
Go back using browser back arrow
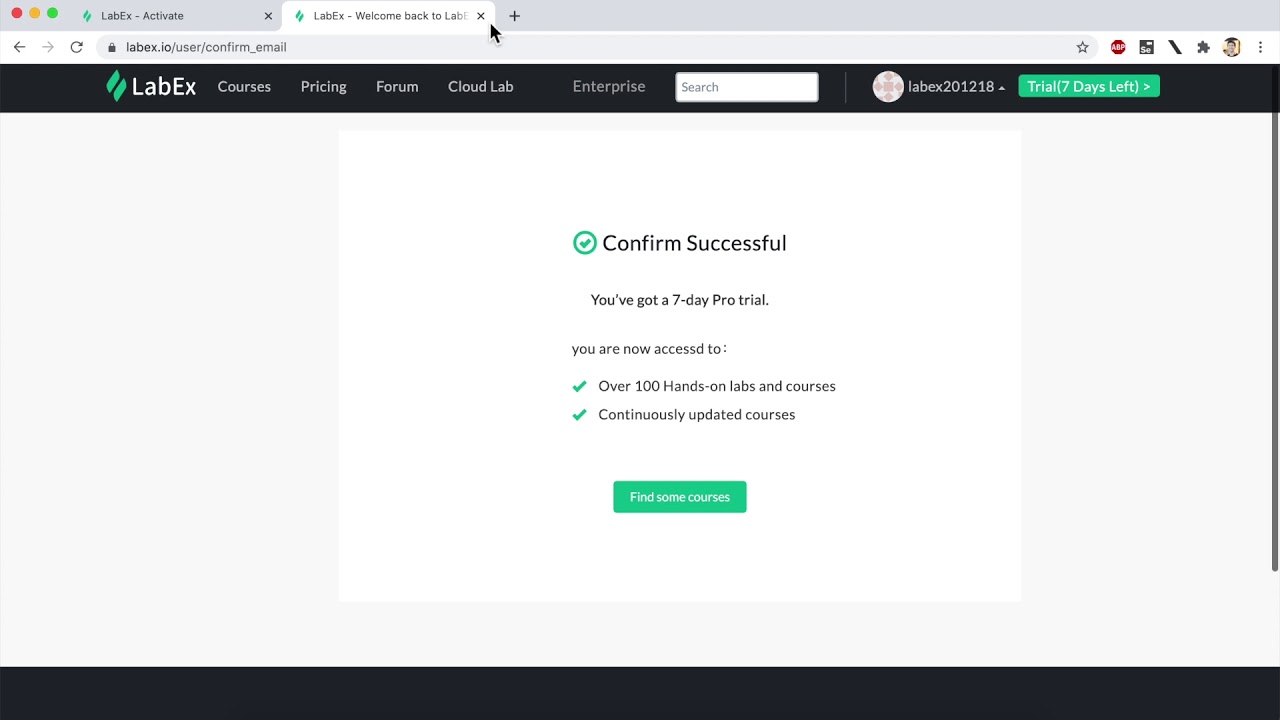(x=19, y=47)
